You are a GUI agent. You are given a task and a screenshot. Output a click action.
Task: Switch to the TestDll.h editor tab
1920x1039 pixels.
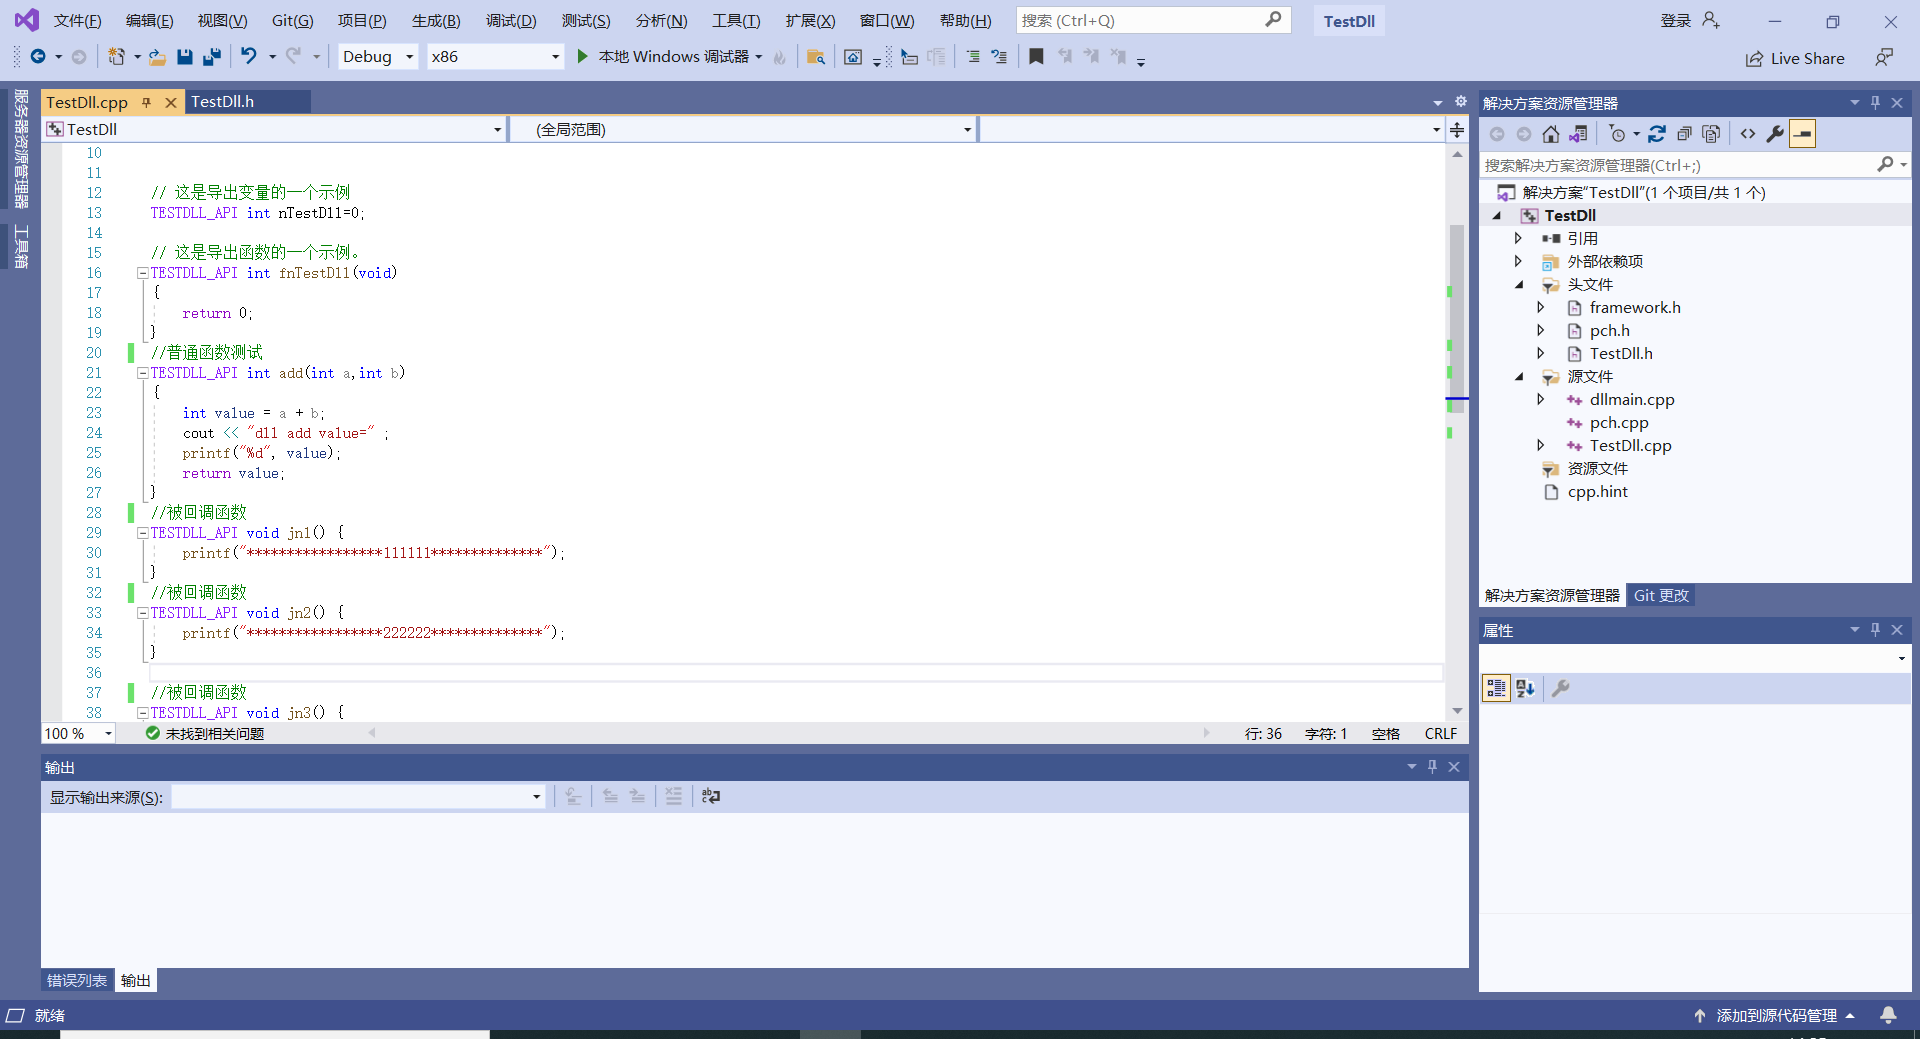tap(224, 101)
